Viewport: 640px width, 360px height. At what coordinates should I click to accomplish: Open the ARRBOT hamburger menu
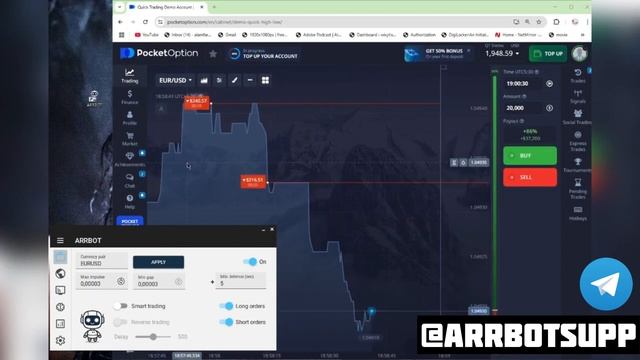60,240
